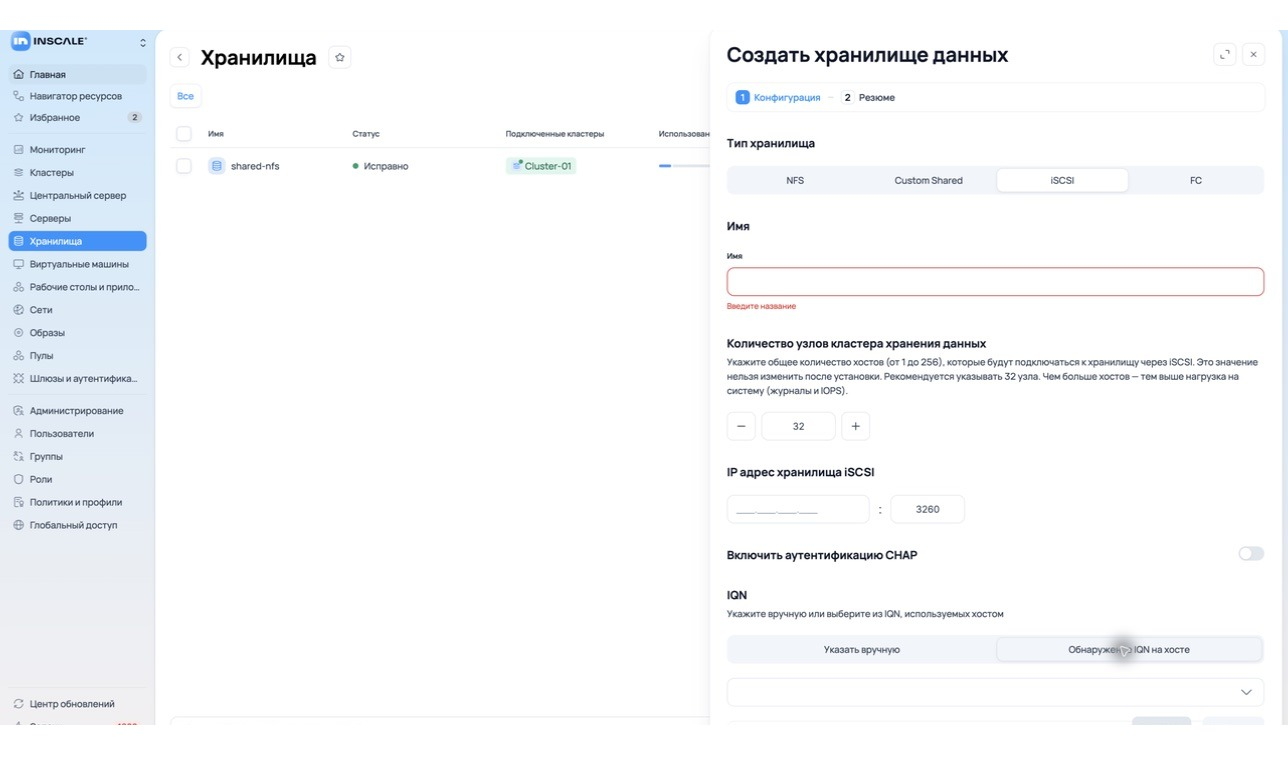This screenshot has width=1288, height=768.
Task: Open Образы section
Action: (77, 333)
